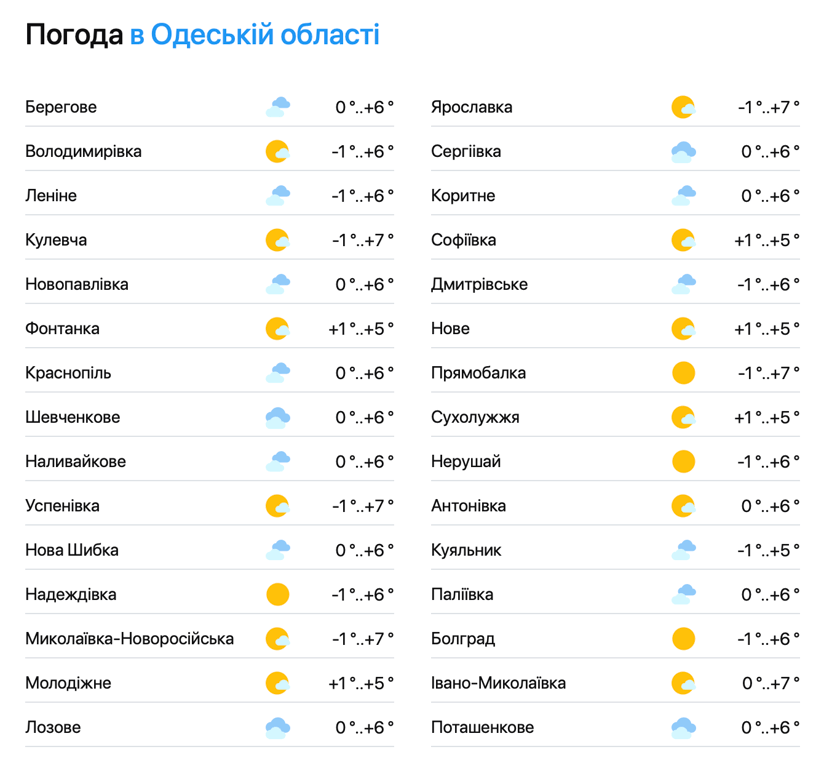Go to the Іва­но-Миколаївка forecast
The image size is (840, 768).
point(498,683)
